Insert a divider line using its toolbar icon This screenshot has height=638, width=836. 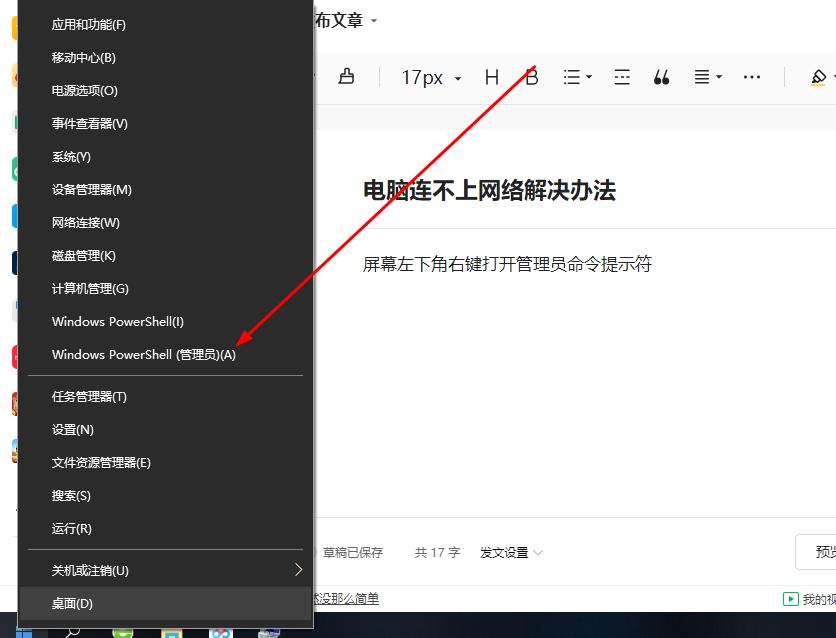click(x=622, y=77)
